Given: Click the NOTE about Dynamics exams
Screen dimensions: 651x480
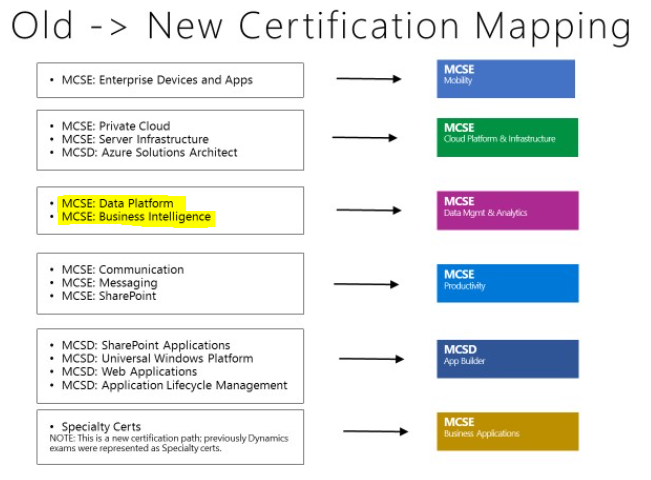Looking at the screenshot, I should (169, 443).
